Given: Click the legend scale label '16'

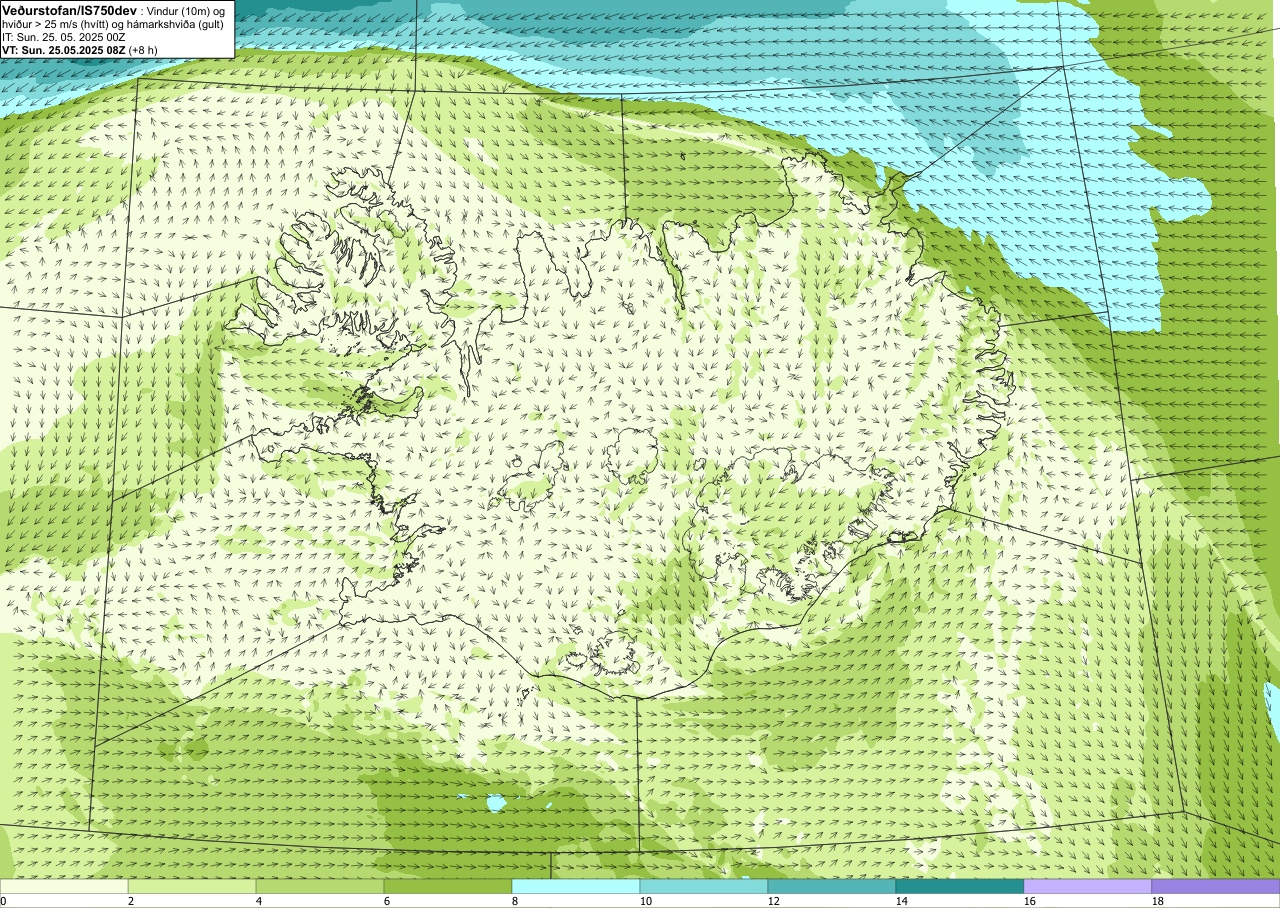Looking at the screenshot, I should 1030,901.
